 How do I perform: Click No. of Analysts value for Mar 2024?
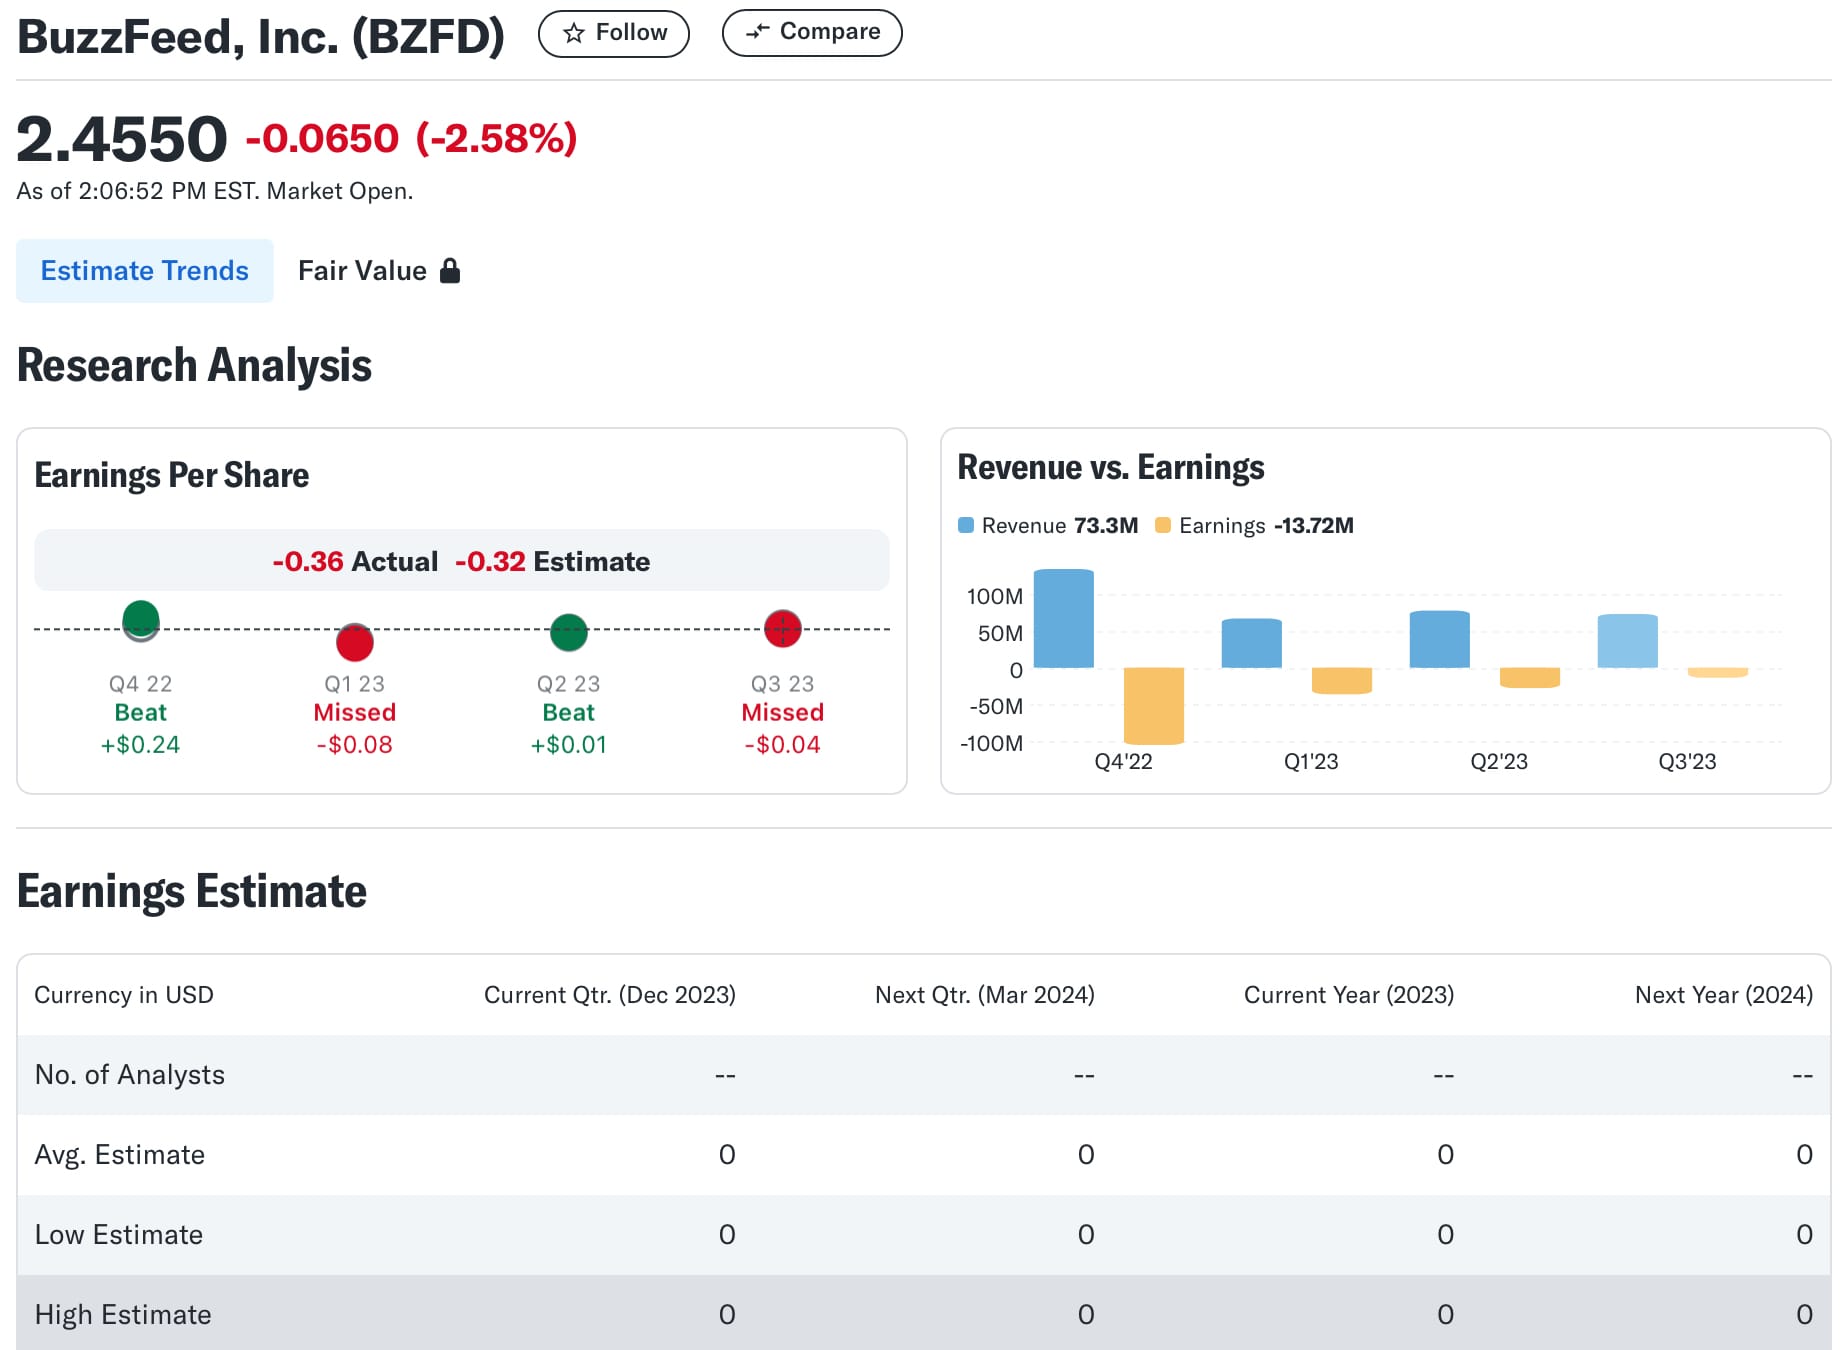(x=1084, y=1076)
